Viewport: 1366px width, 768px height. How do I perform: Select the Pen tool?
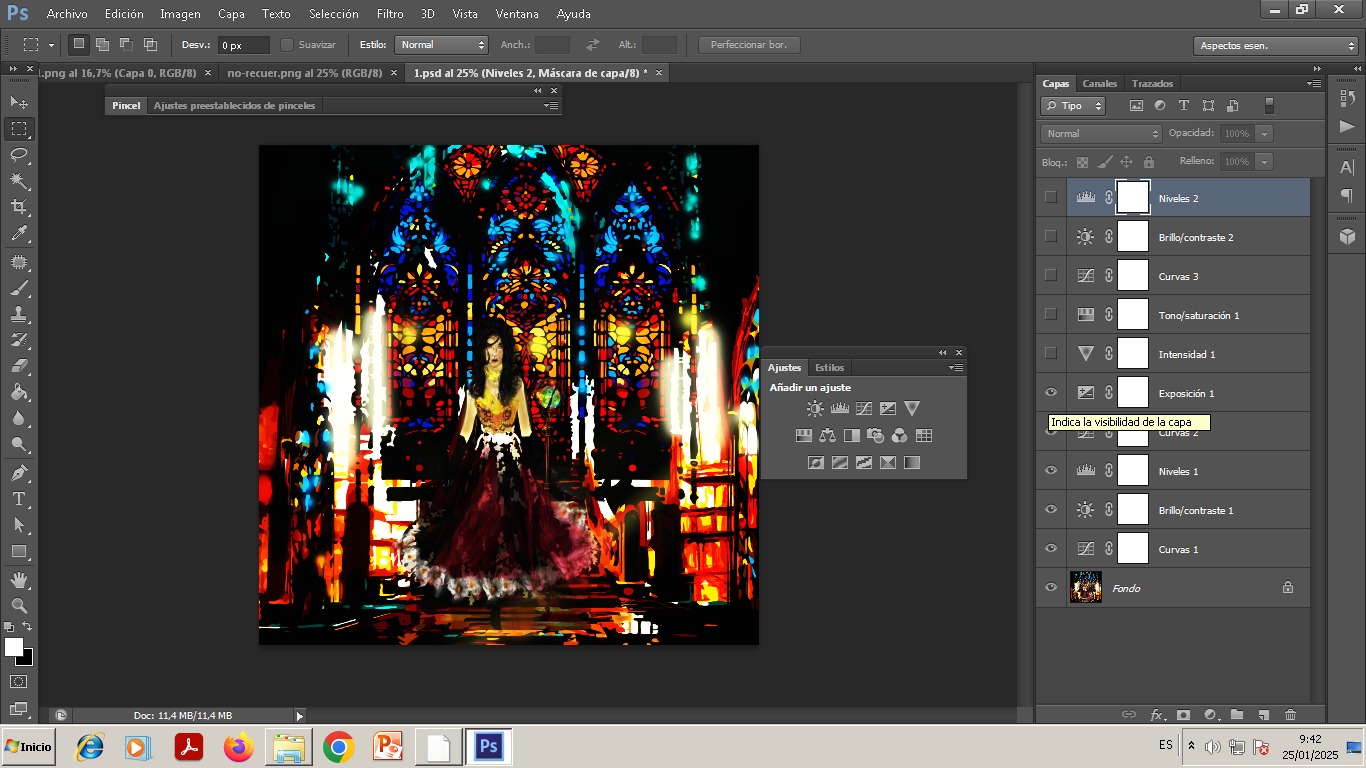(x=19, y=472)
